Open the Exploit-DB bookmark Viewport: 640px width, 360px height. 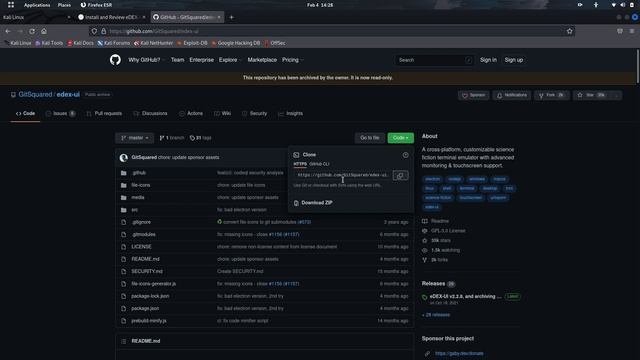point(192,43)
